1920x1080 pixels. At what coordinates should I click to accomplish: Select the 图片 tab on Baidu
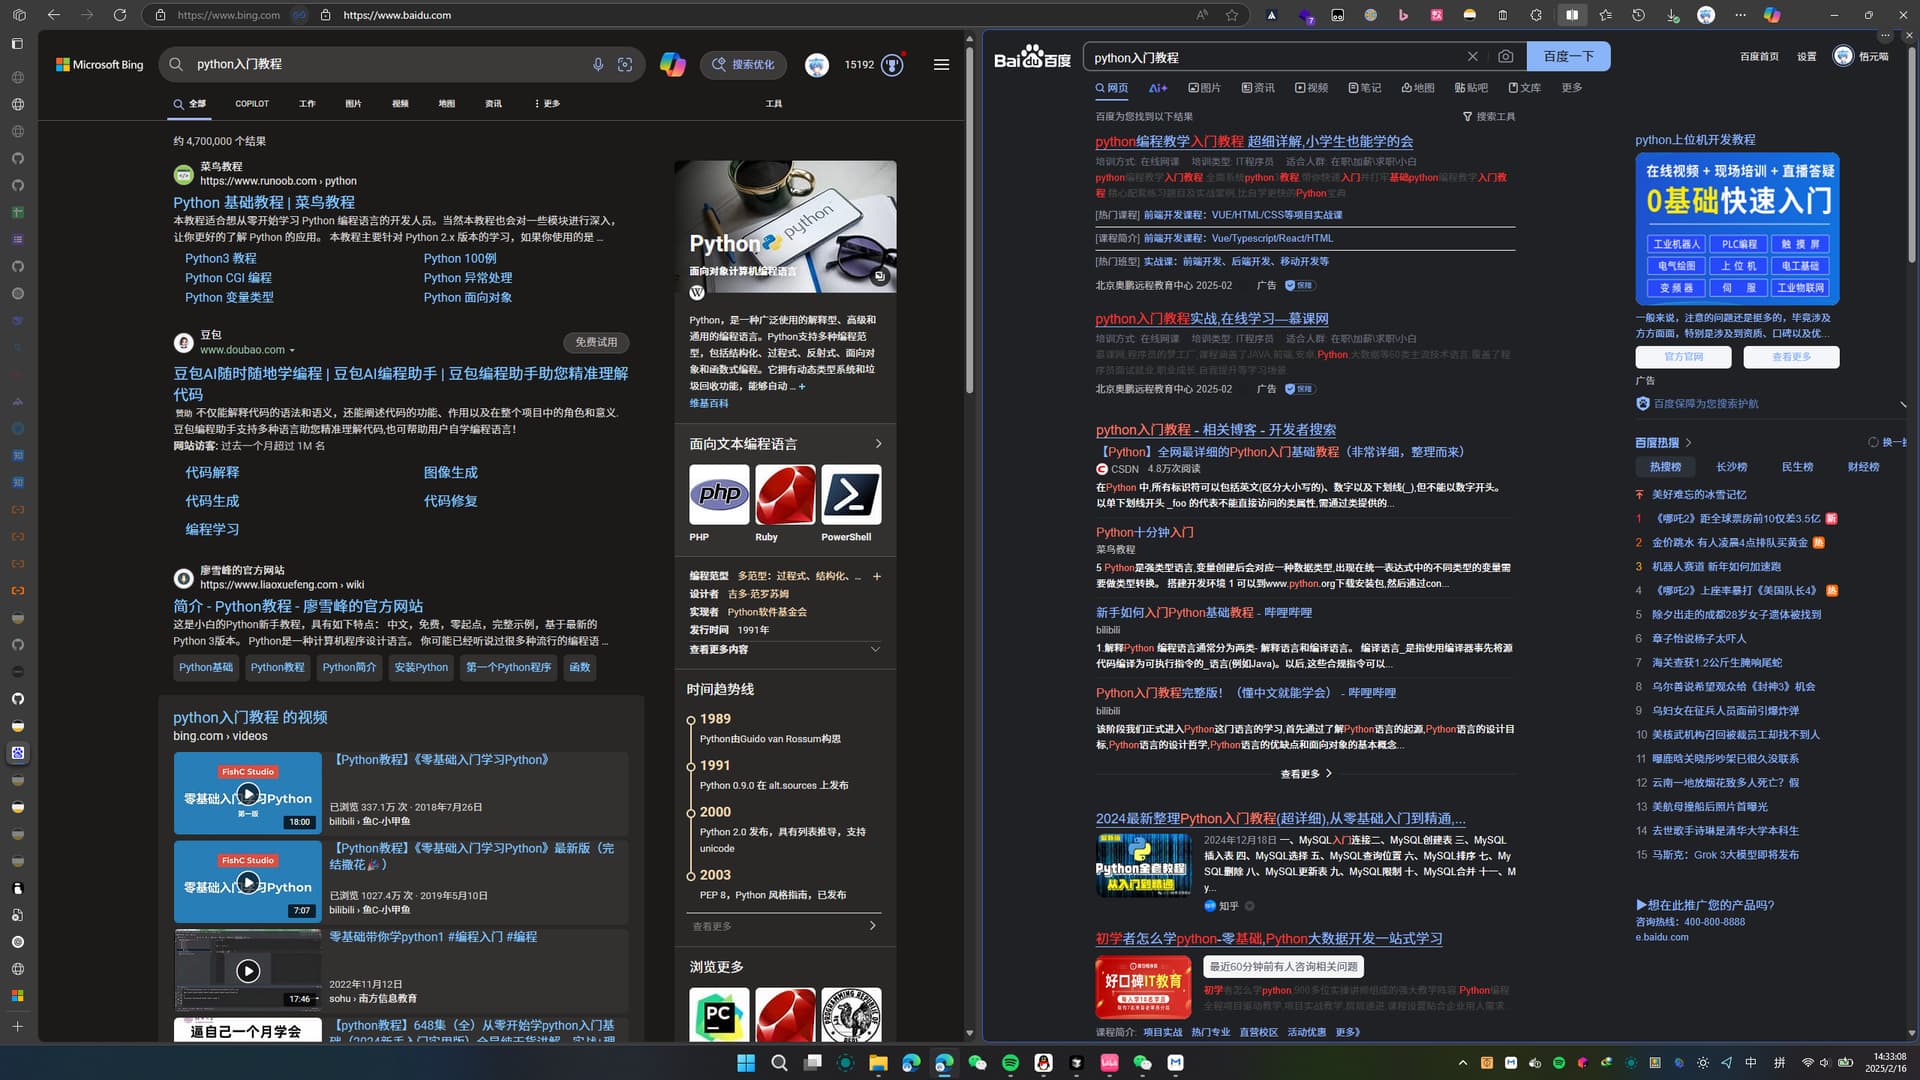click(x=1204, y=88)
